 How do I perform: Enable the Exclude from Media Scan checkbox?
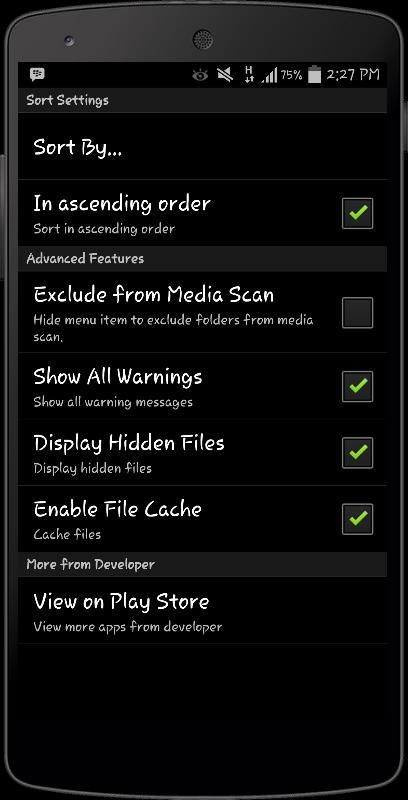tap(358, 313)
